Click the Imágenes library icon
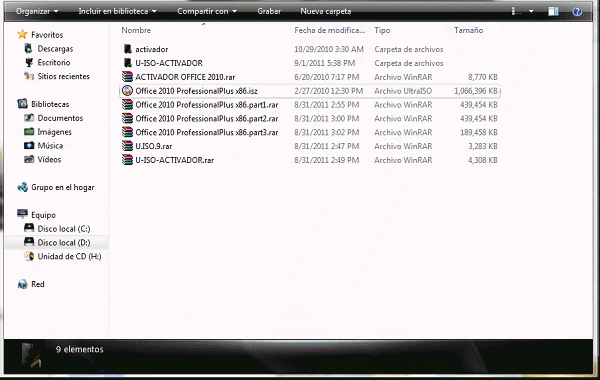 click(x=29, y=132)
